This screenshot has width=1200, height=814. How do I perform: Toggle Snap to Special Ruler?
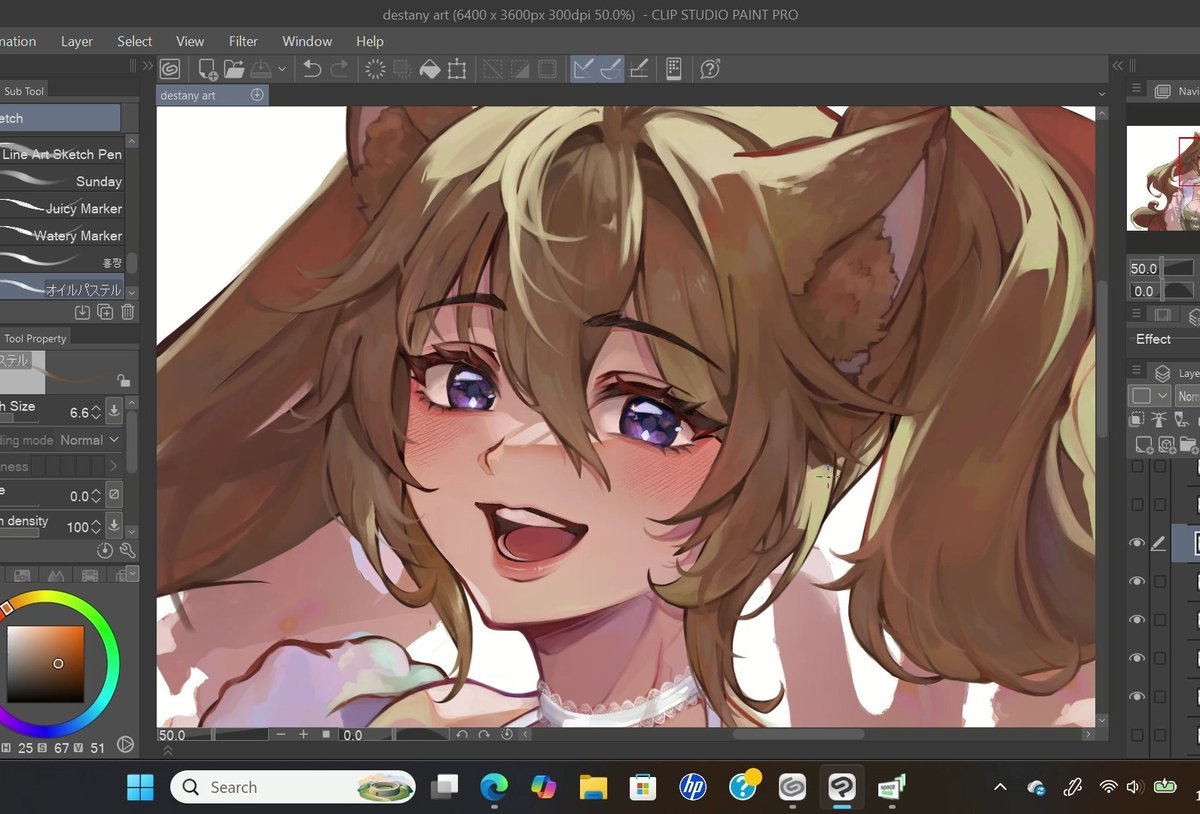610,69
